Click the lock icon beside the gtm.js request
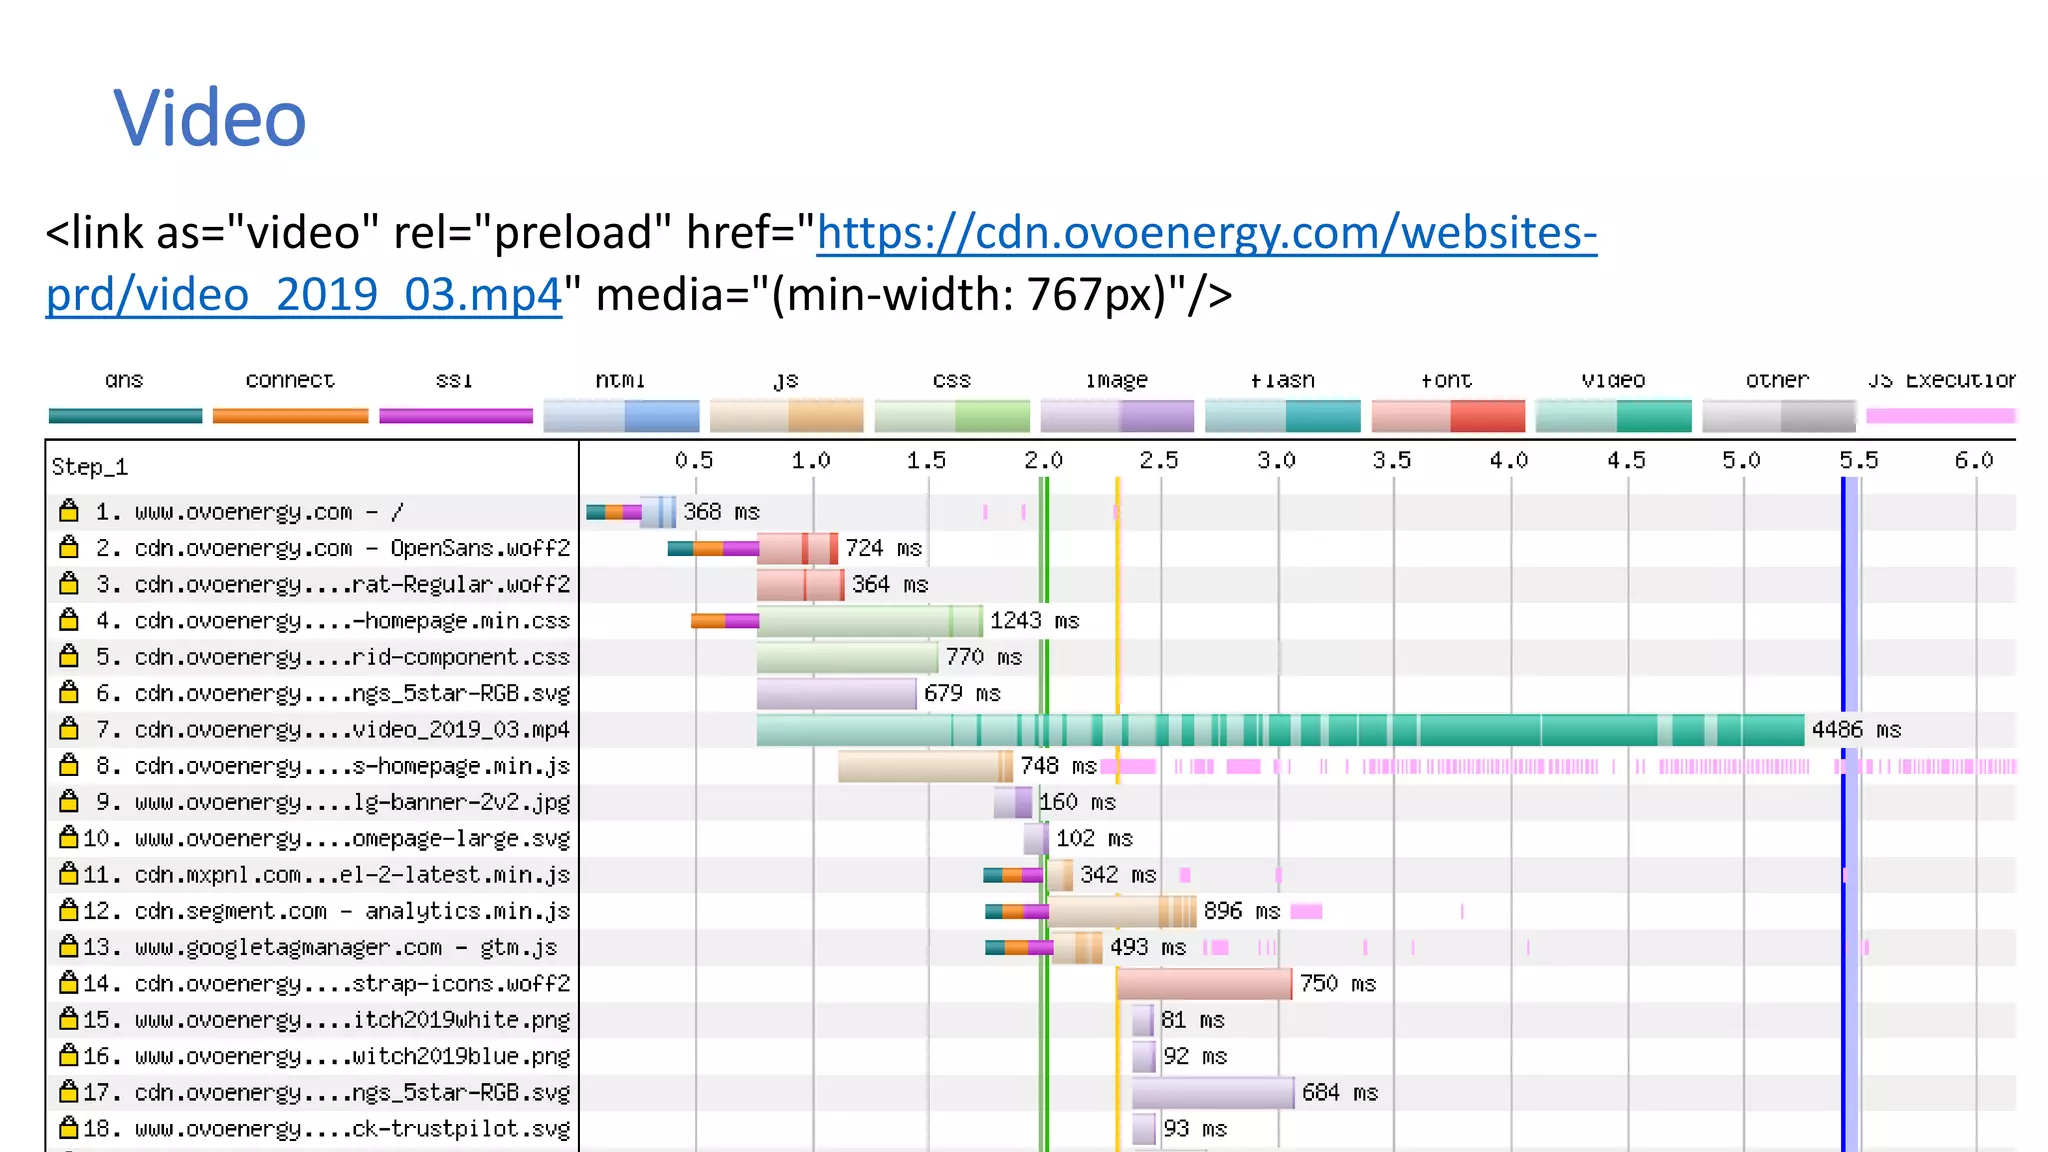 (69, 946)
